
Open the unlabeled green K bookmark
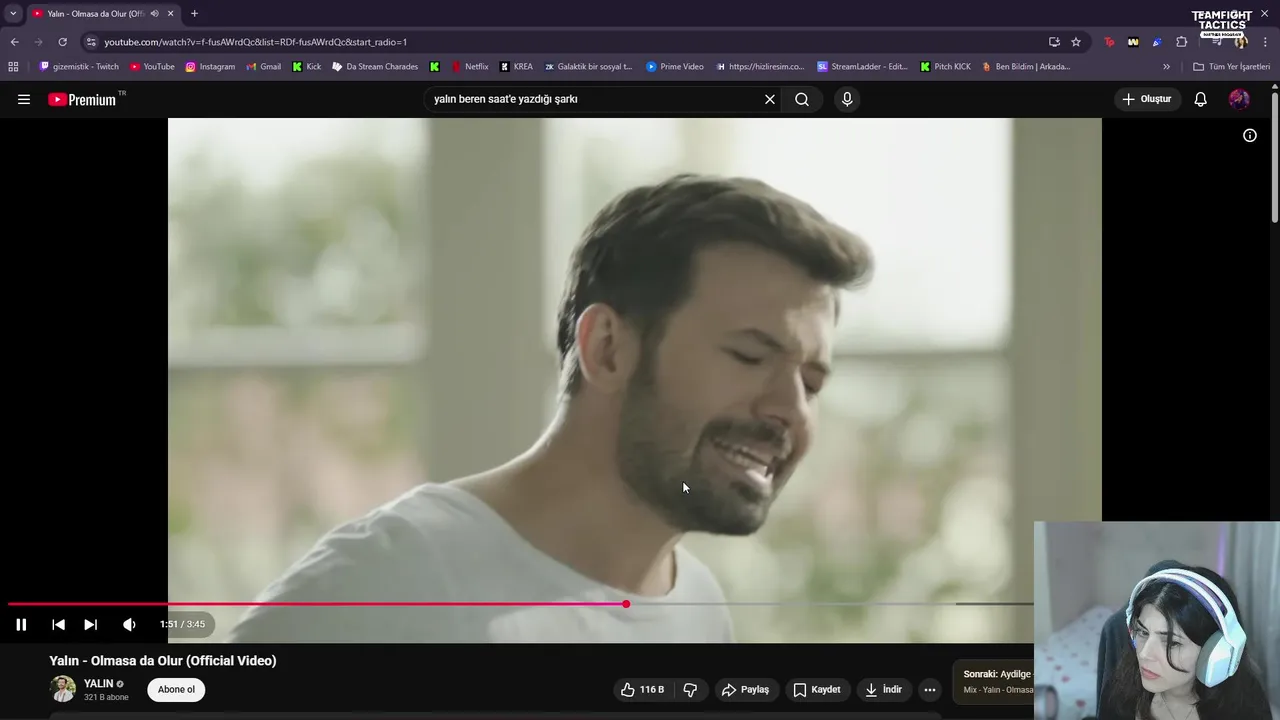(x=434, y=67)
